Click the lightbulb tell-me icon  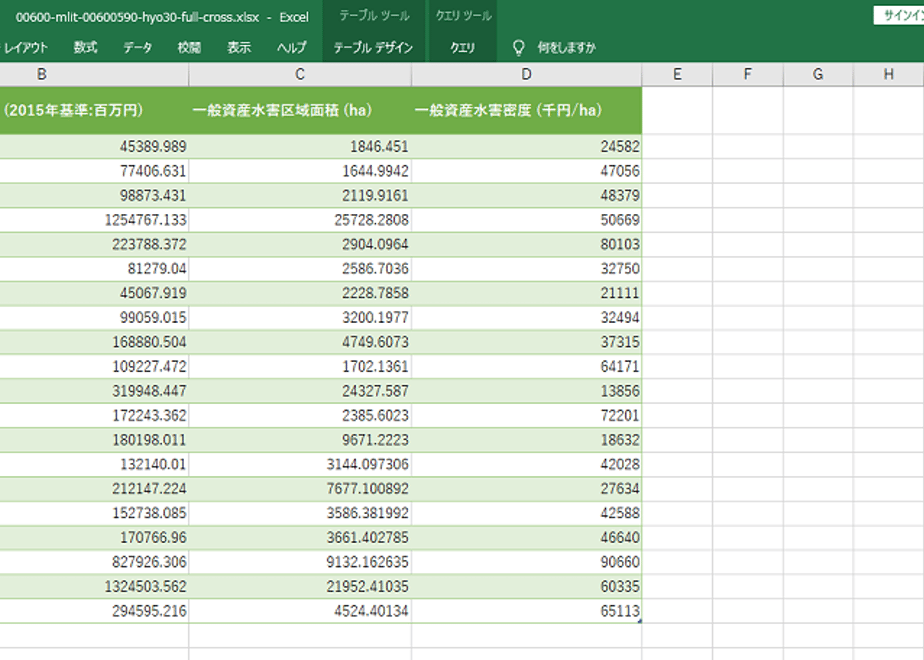pyautogui.click(x=518, y=48)
